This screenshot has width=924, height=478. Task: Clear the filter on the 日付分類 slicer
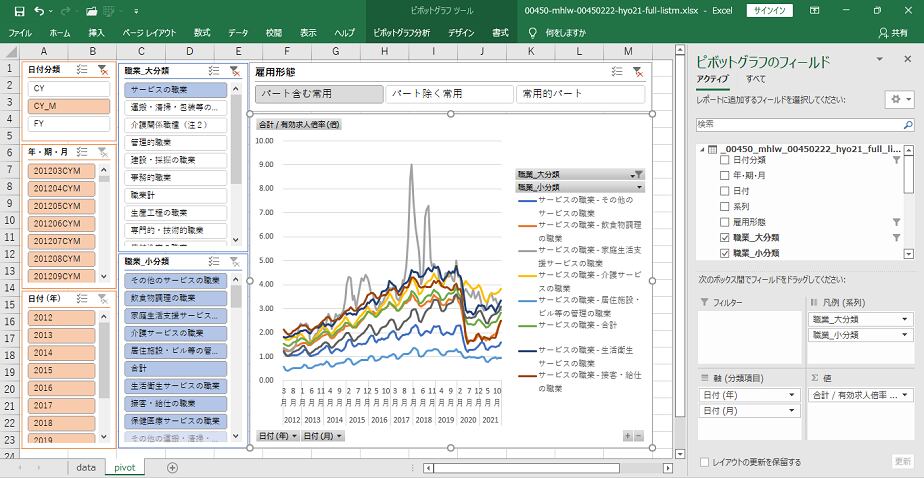pyautogui.click(x=104, y=69)
